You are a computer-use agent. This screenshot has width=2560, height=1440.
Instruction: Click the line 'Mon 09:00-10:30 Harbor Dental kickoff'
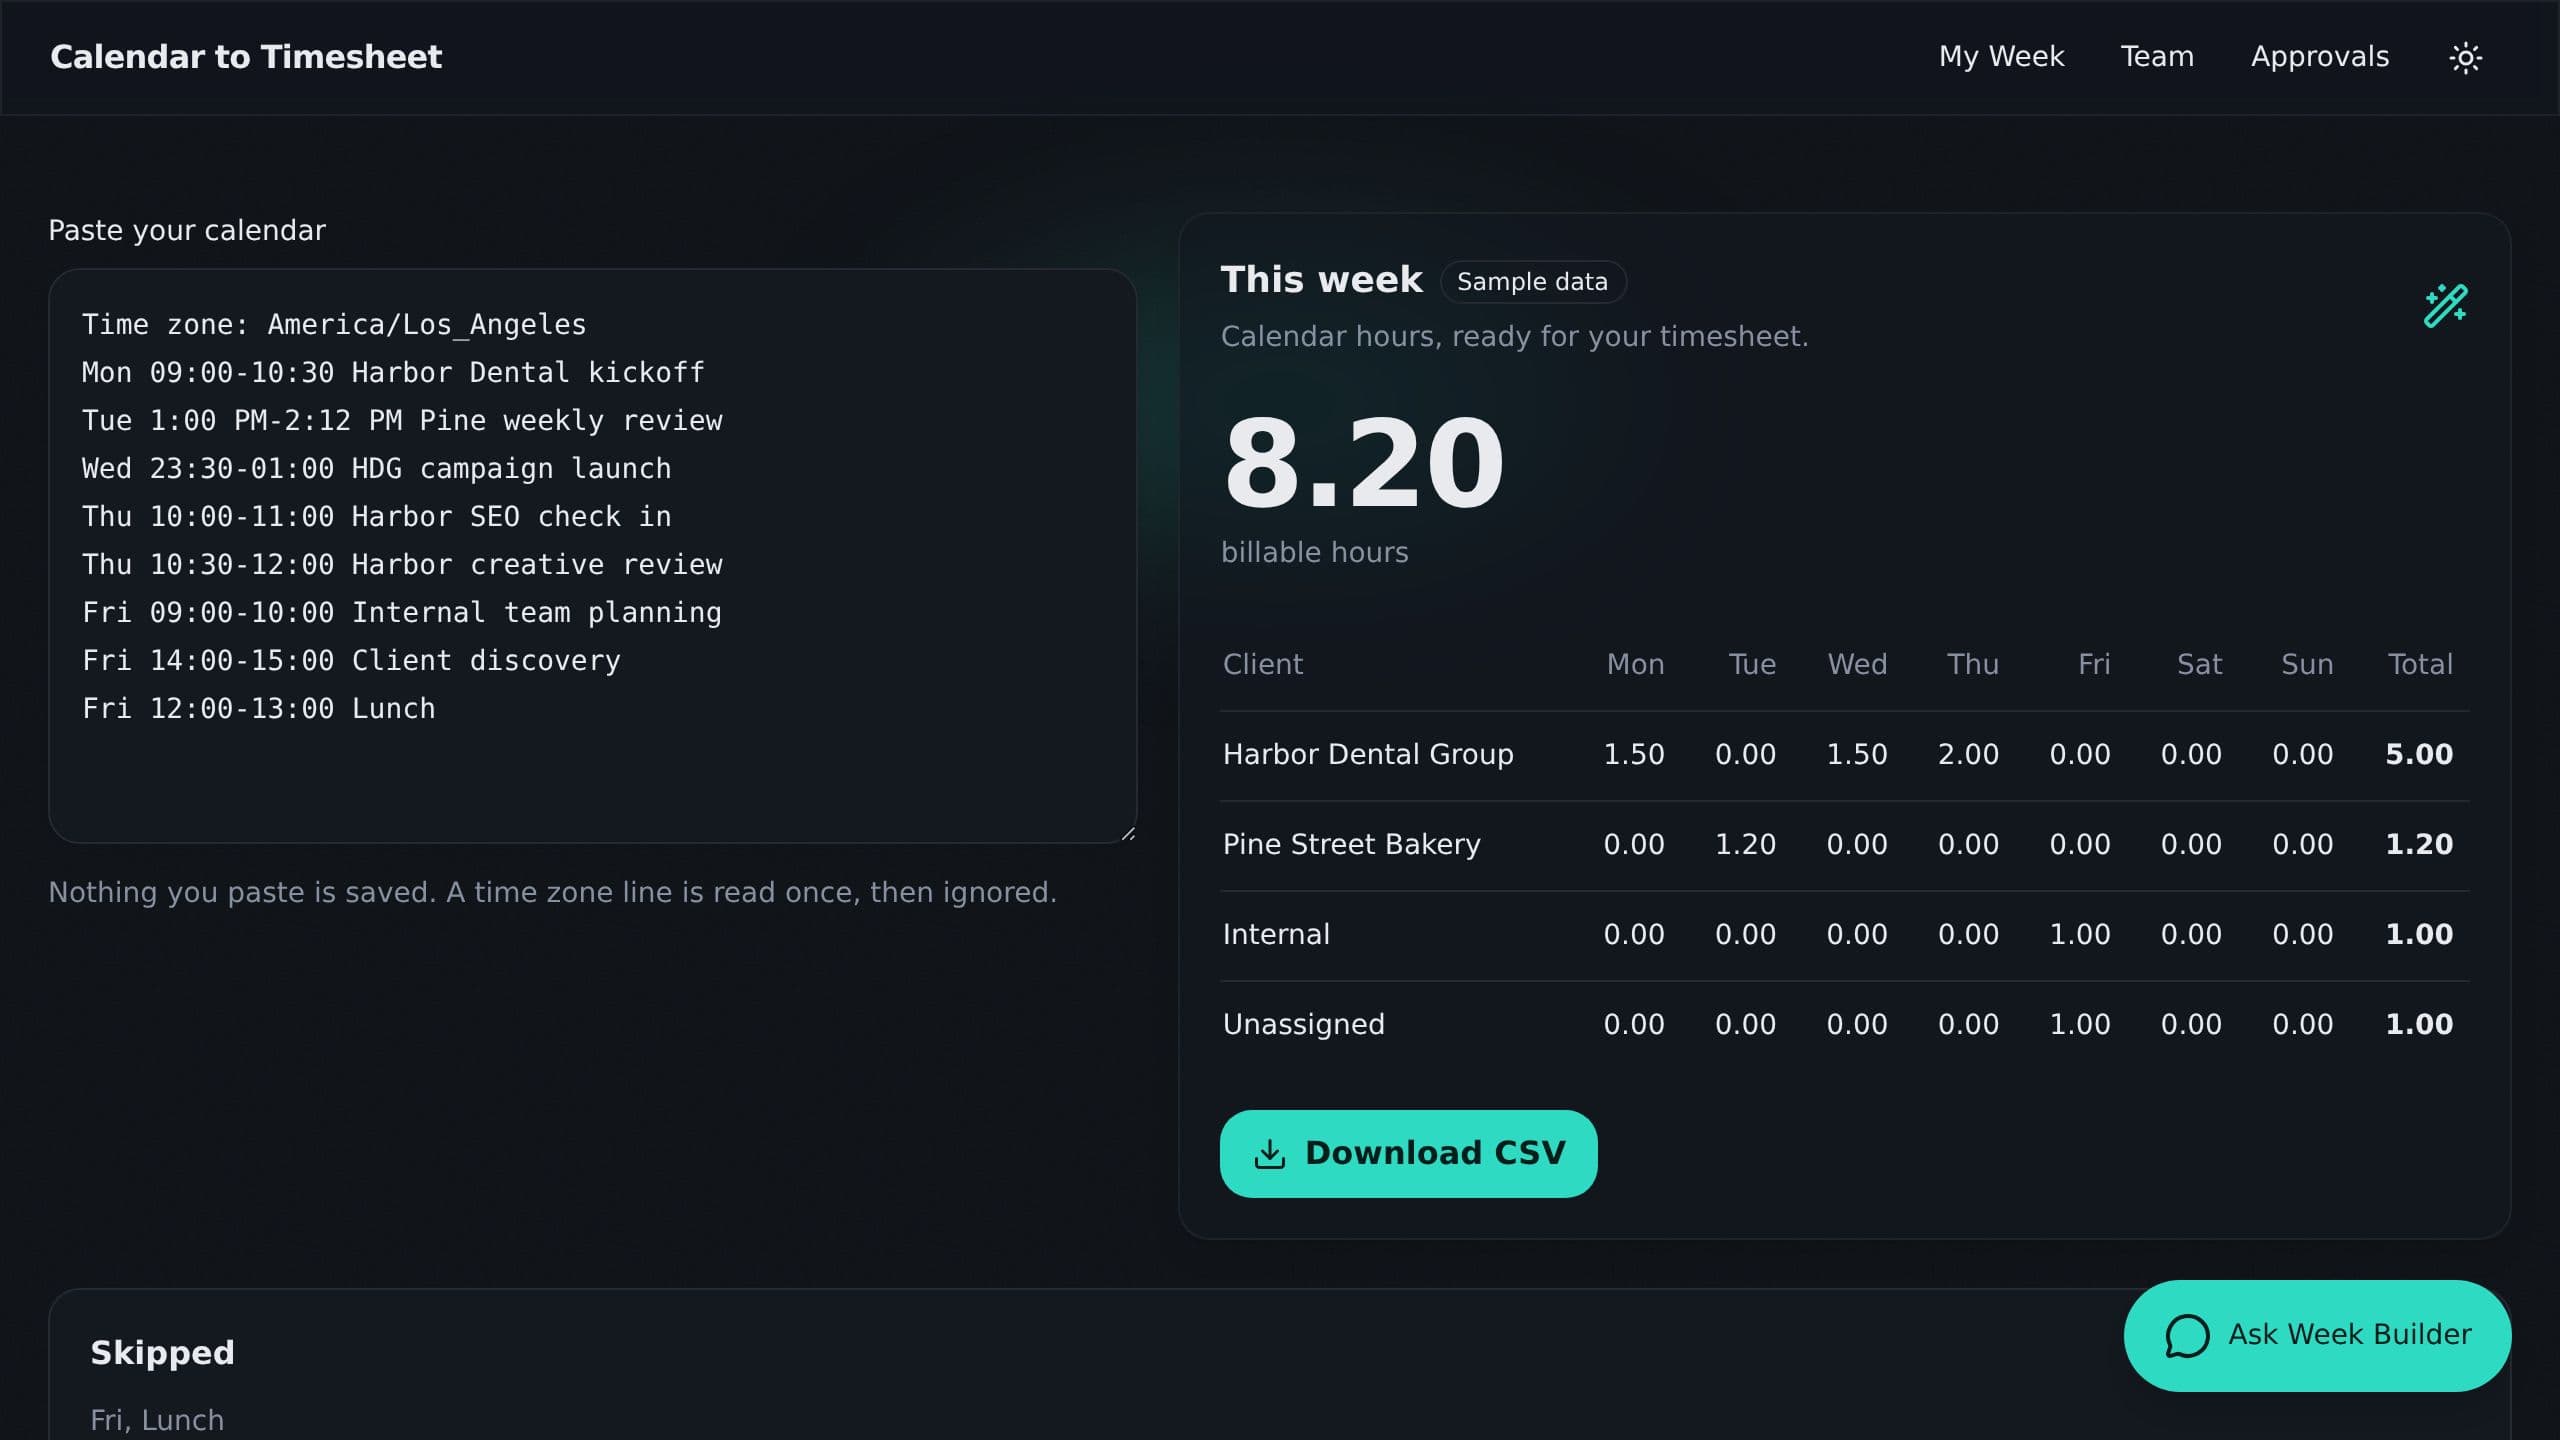coord(393,373)
